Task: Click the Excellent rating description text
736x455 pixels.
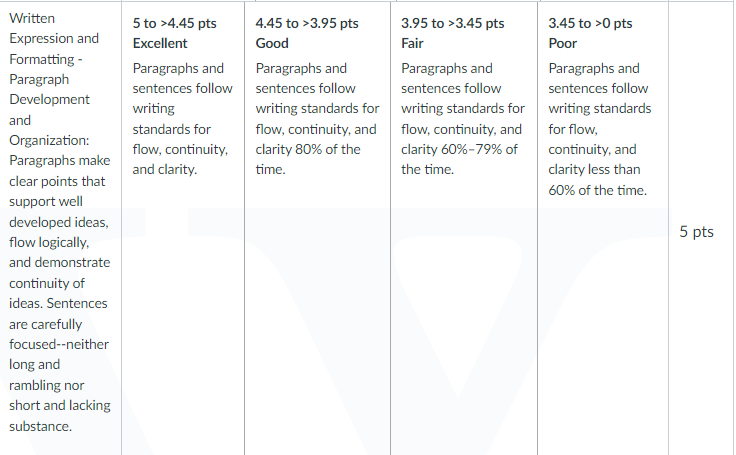Action: click(x=182, y=118)
